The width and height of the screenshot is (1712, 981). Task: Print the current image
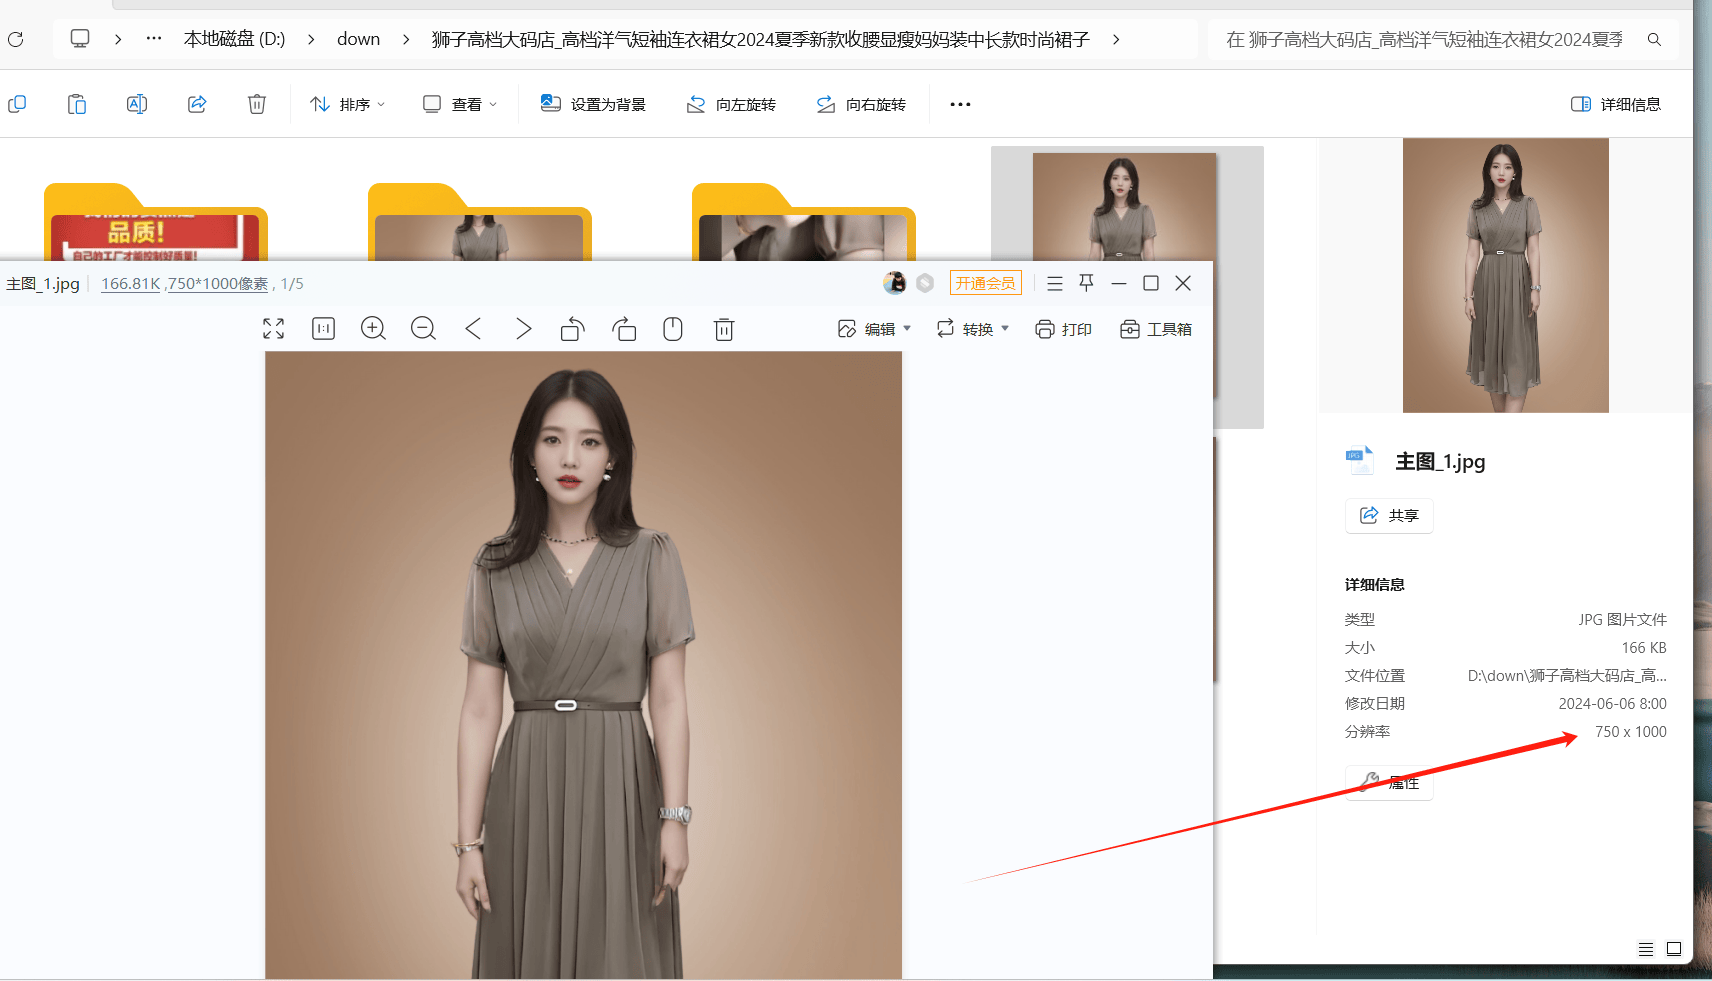[x=1064, y=328]
